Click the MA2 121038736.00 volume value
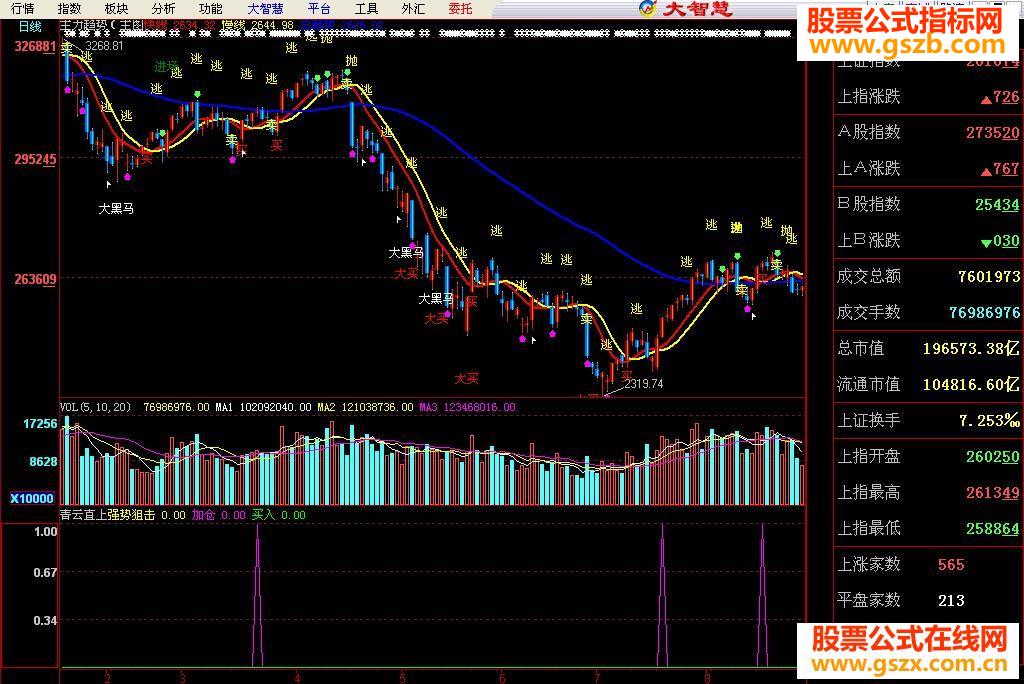The height and width of the screenshot is (684, 1024). [365, 407]
